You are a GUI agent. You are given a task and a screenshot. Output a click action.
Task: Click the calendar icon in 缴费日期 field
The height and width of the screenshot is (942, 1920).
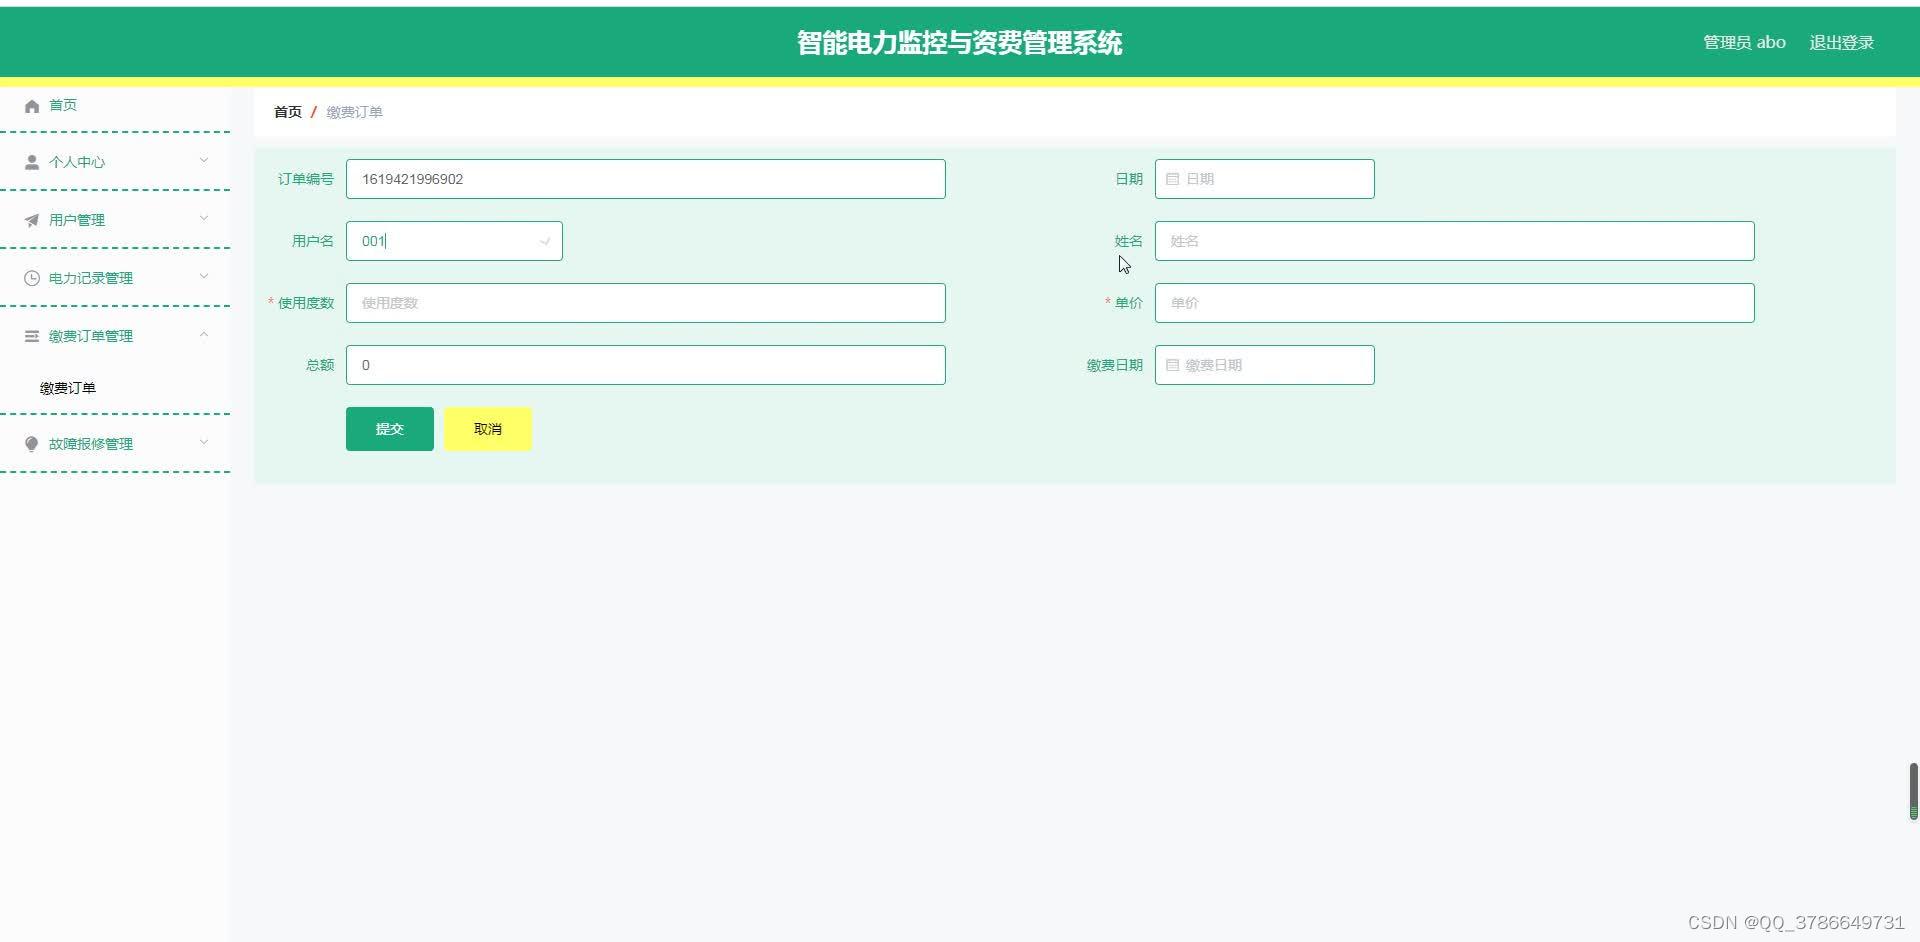coord(1173,365)
